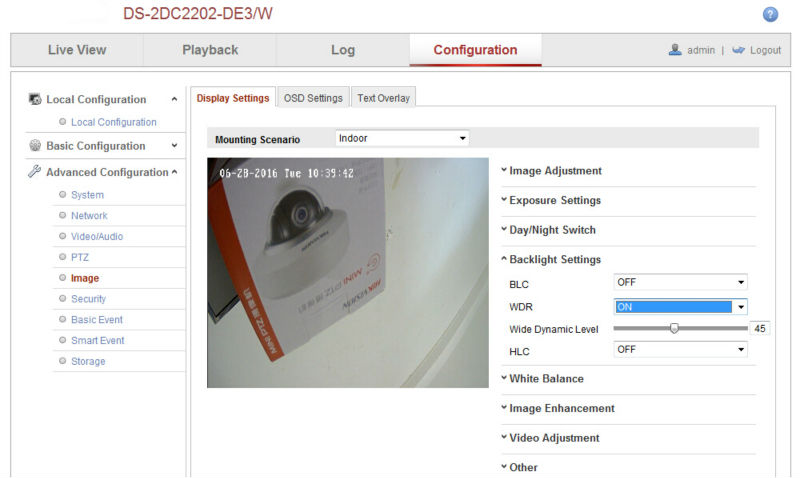Click the Wide Dynamic Level value field
800x478 pixels.
[x=760, y=328]
